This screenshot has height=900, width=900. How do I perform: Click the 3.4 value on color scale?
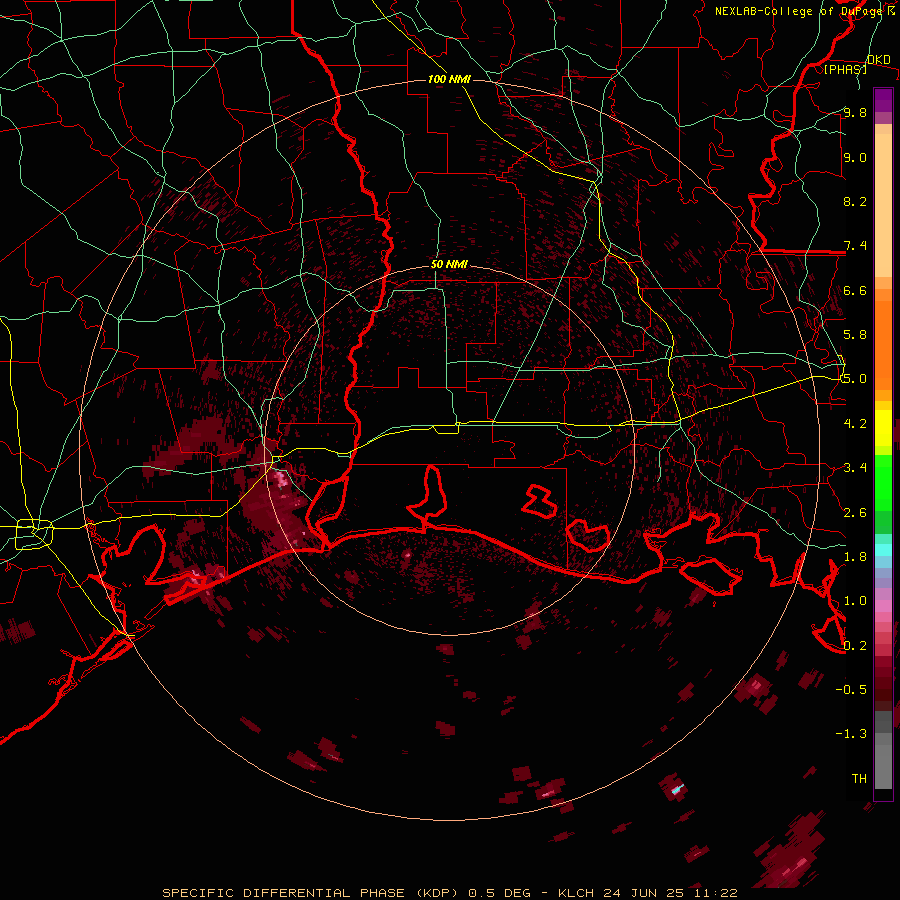(855, 468)
